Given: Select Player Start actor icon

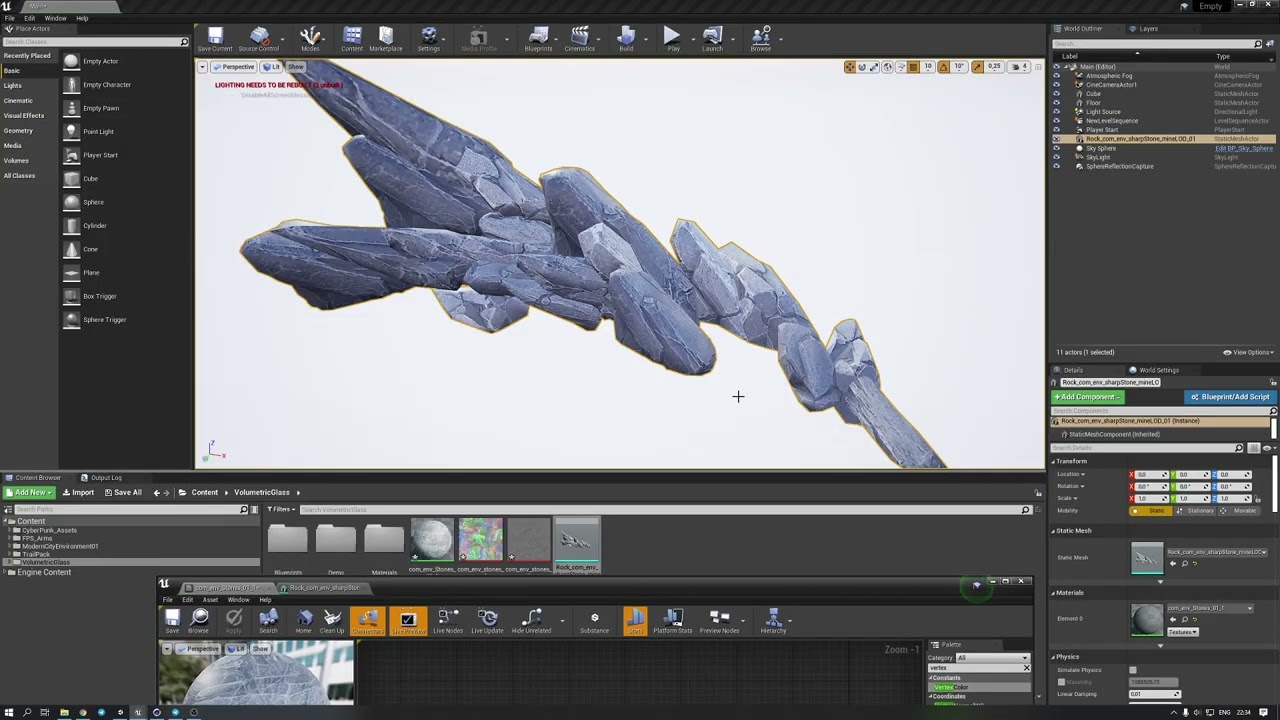Looking at the screenshot, I should [71, 155].
